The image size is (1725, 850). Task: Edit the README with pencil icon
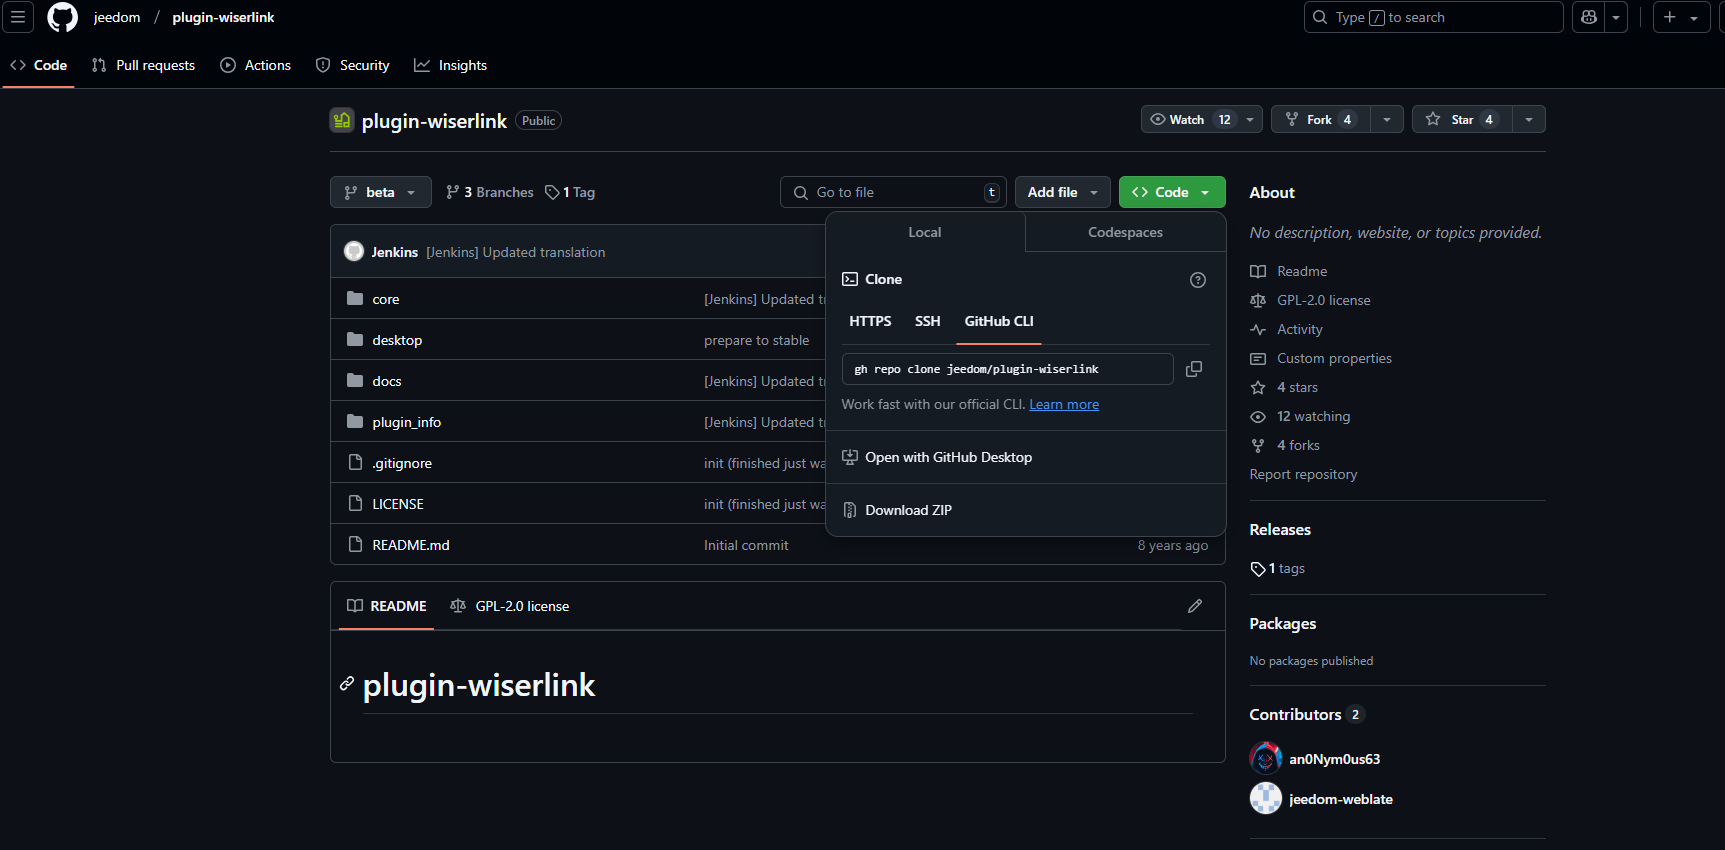coord(1195,606)
